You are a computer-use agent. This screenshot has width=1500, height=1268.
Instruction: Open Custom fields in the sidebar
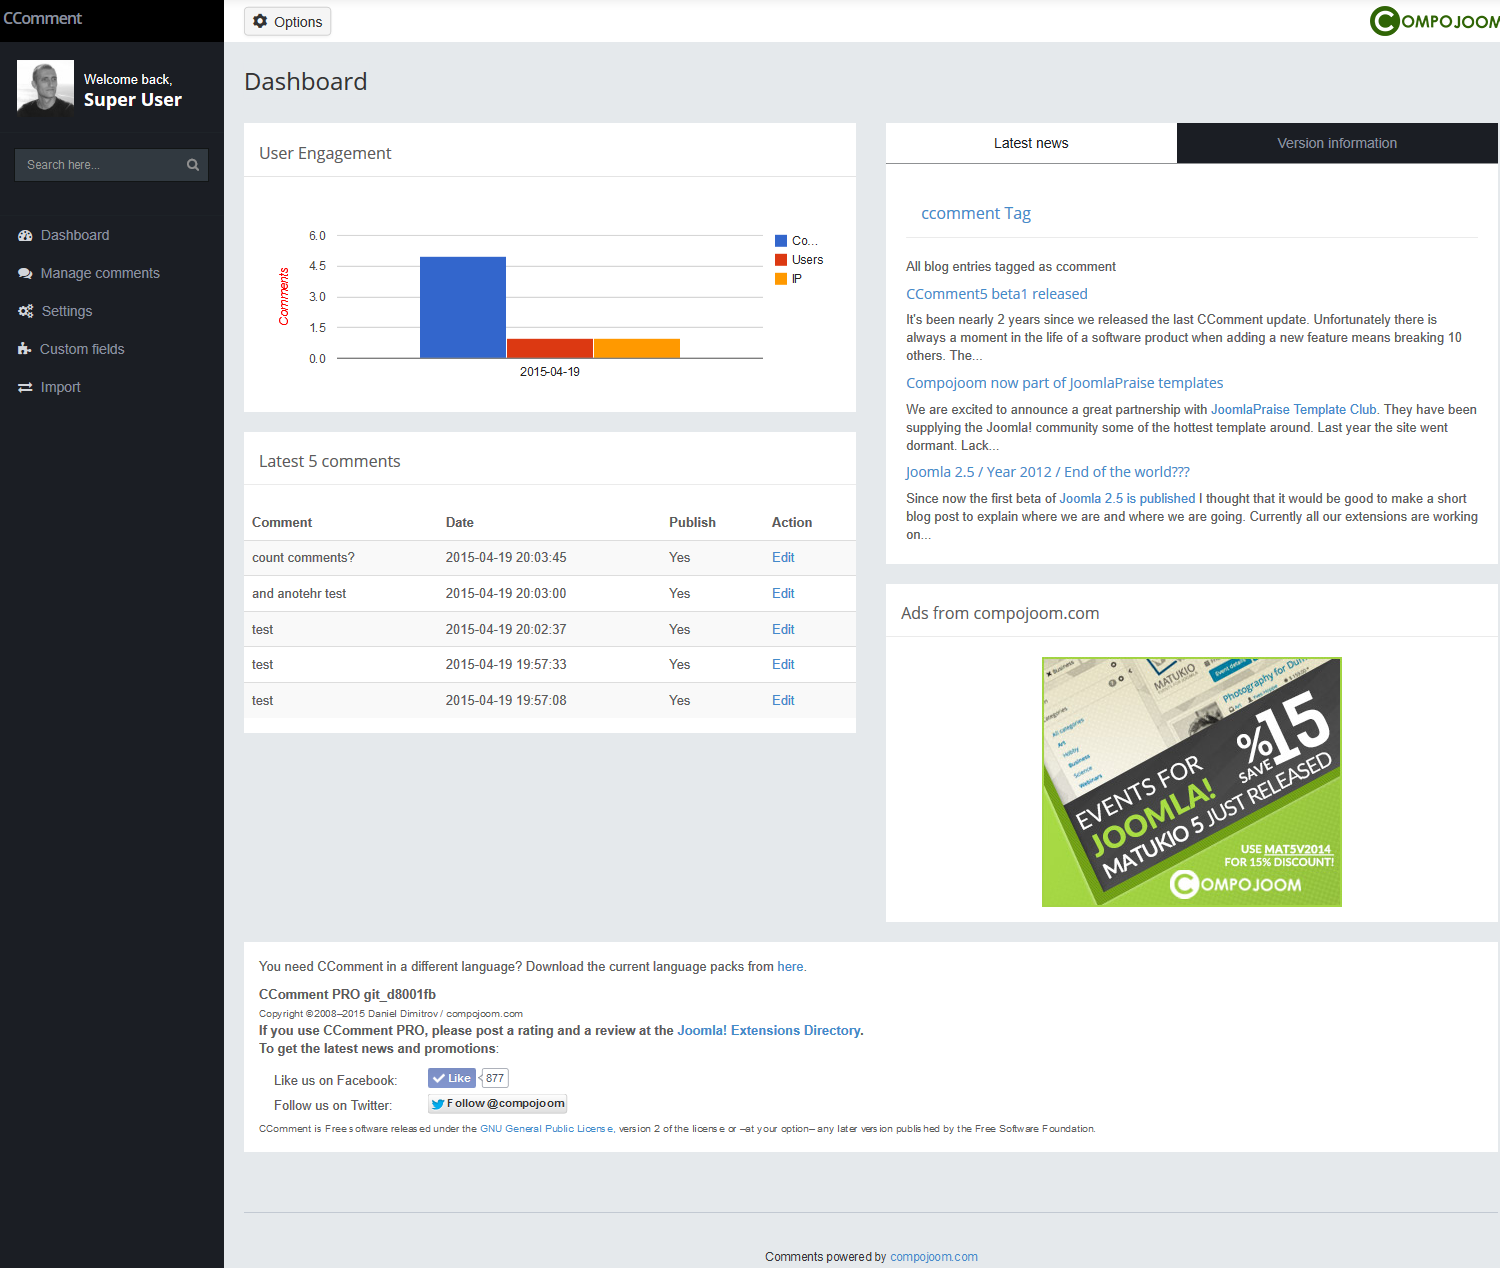(x=82, y=350)
